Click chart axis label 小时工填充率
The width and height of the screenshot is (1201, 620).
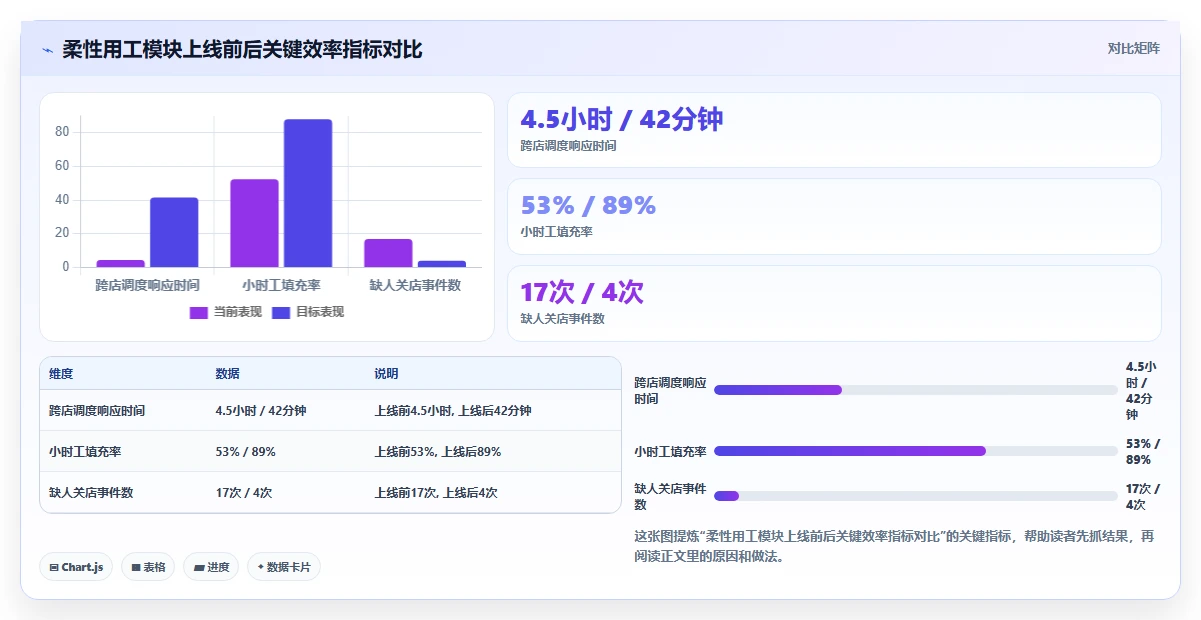point(281,286)
